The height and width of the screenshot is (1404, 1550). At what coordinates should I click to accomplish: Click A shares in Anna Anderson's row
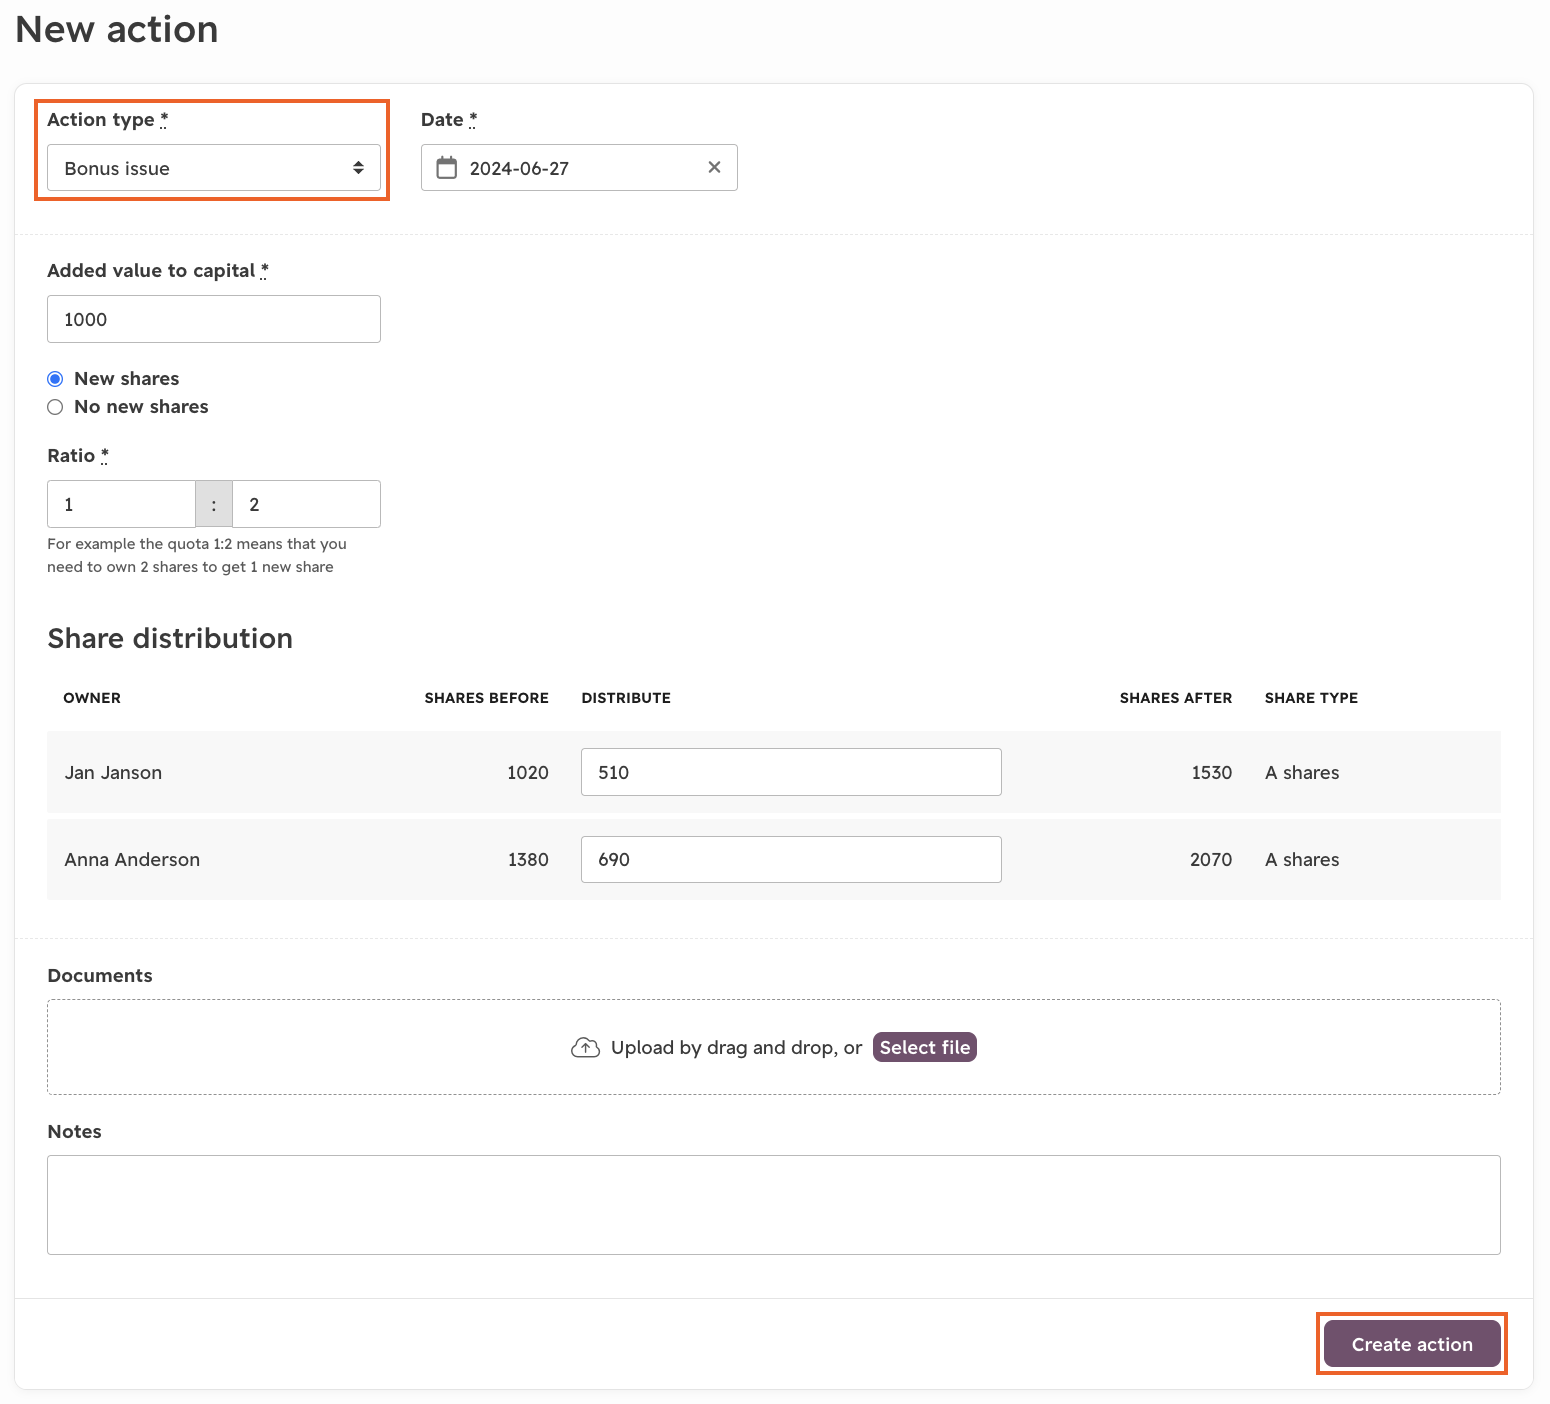click(1302, 860)
